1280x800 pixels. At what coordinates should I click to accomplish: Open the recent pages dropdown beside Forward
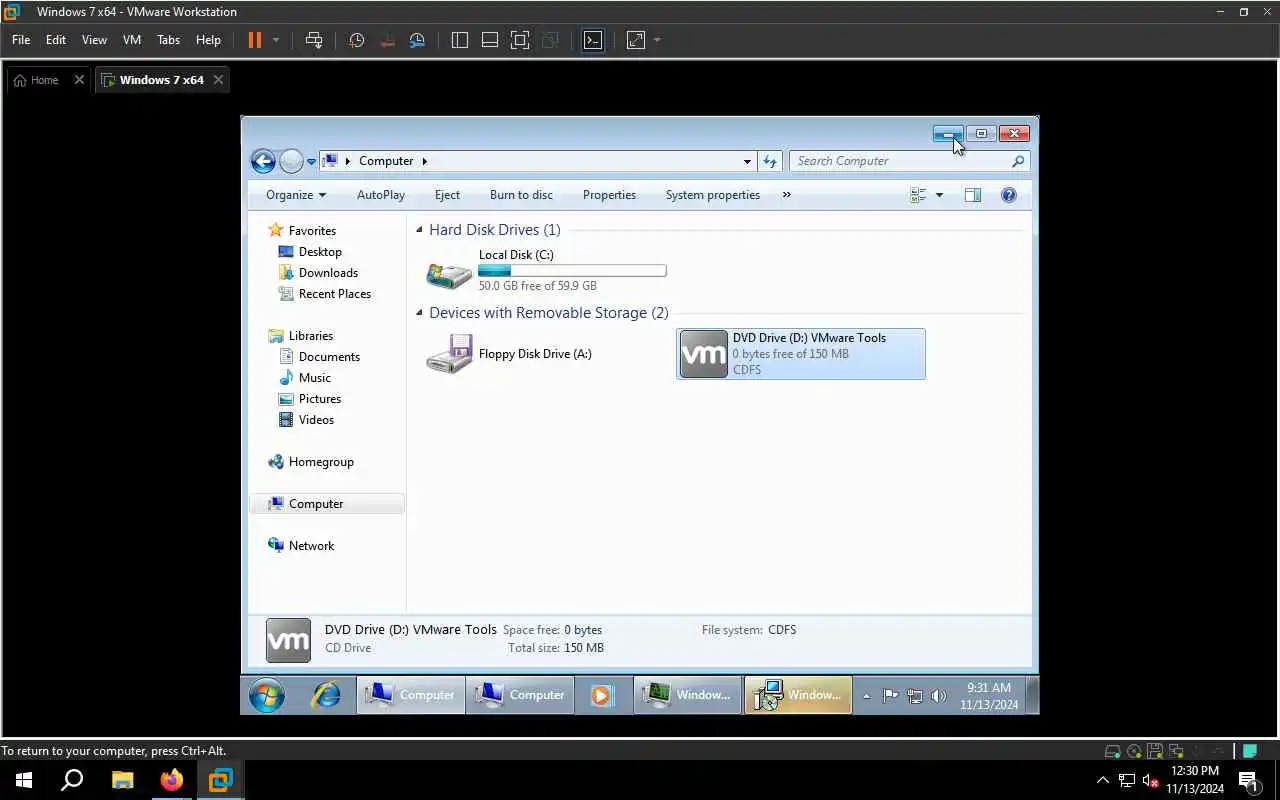[311, 161]
